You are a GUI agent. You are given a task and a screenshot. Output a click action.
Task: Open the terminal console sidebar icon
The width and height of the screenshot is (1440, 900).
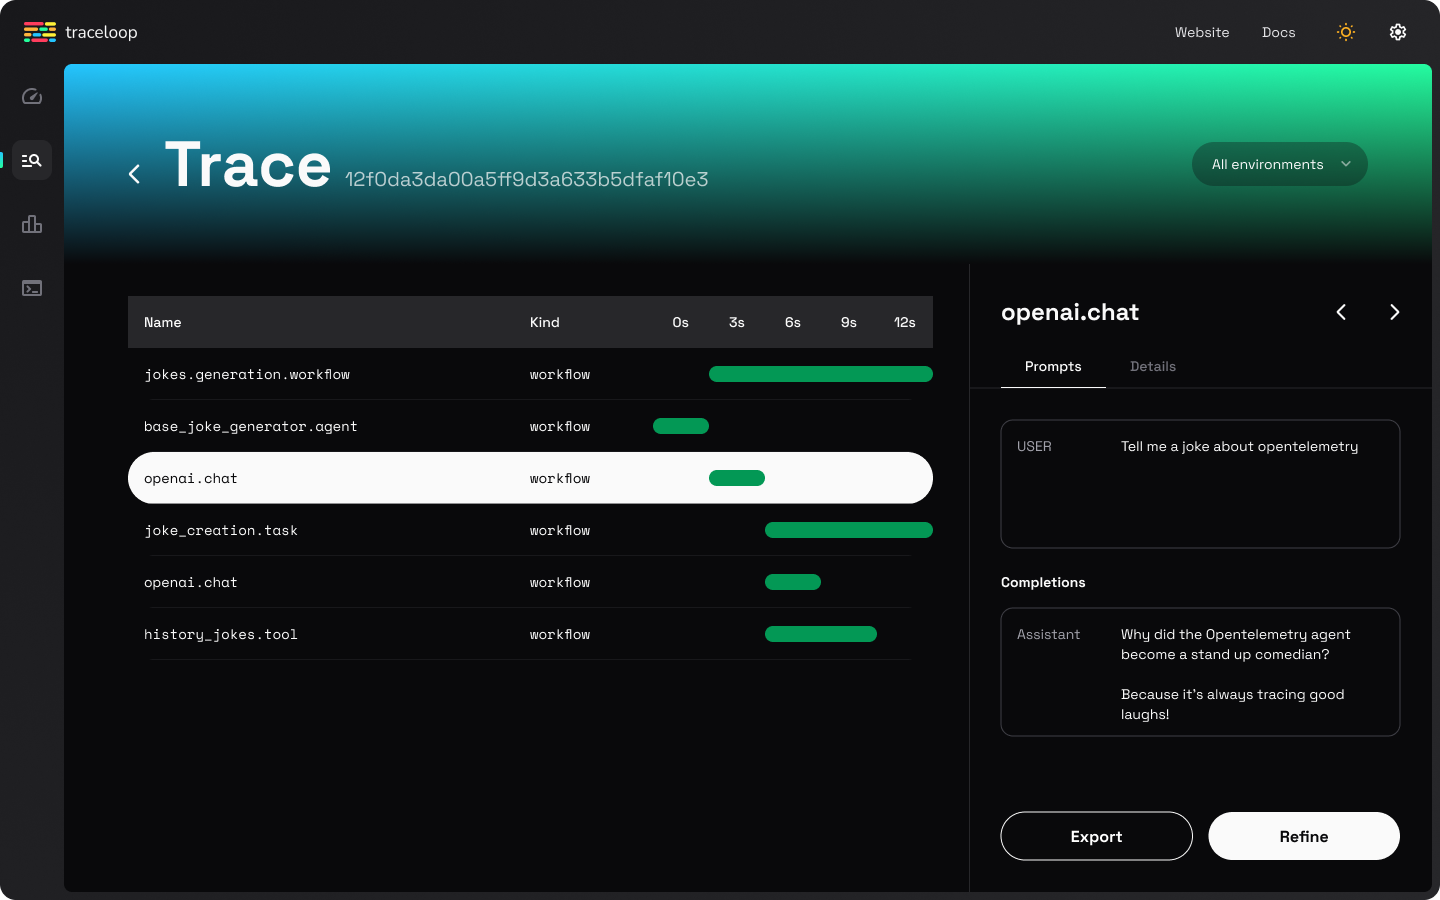click(x=32, y=288)
